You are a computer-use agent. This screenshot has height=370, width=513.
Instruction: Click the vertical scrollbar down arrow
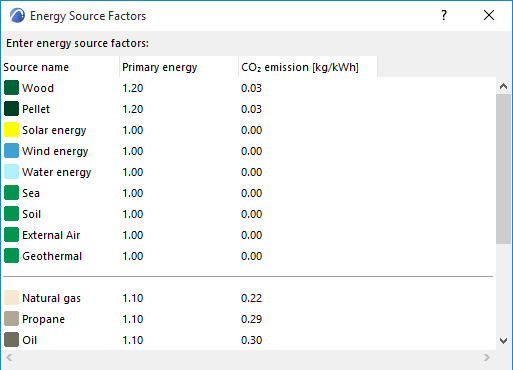point(503,341)
